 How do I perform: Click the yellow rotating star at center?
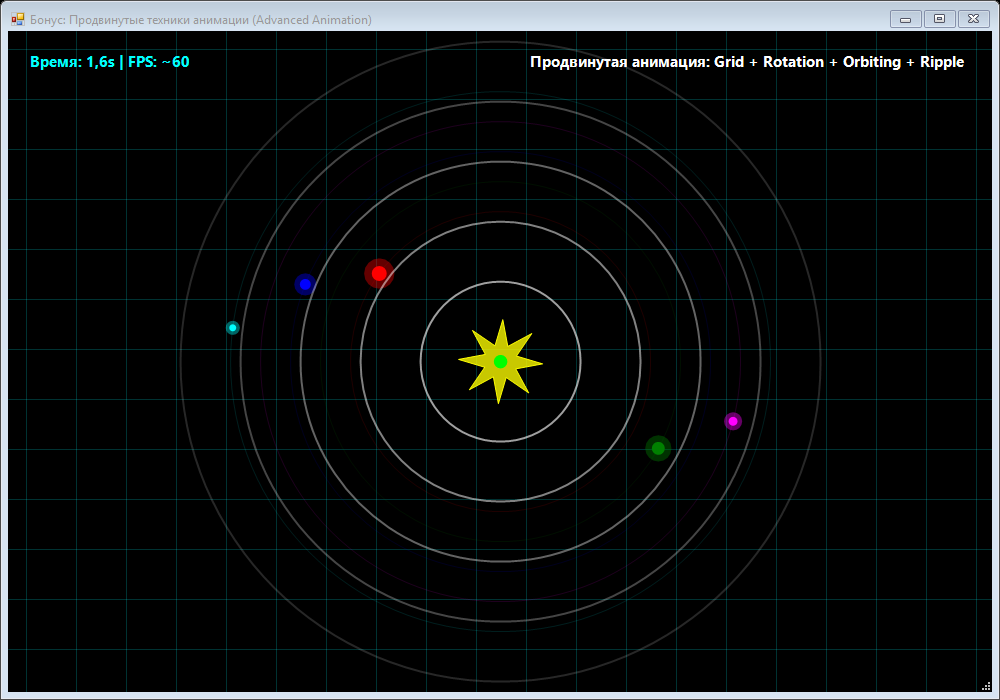click(501, 361)
